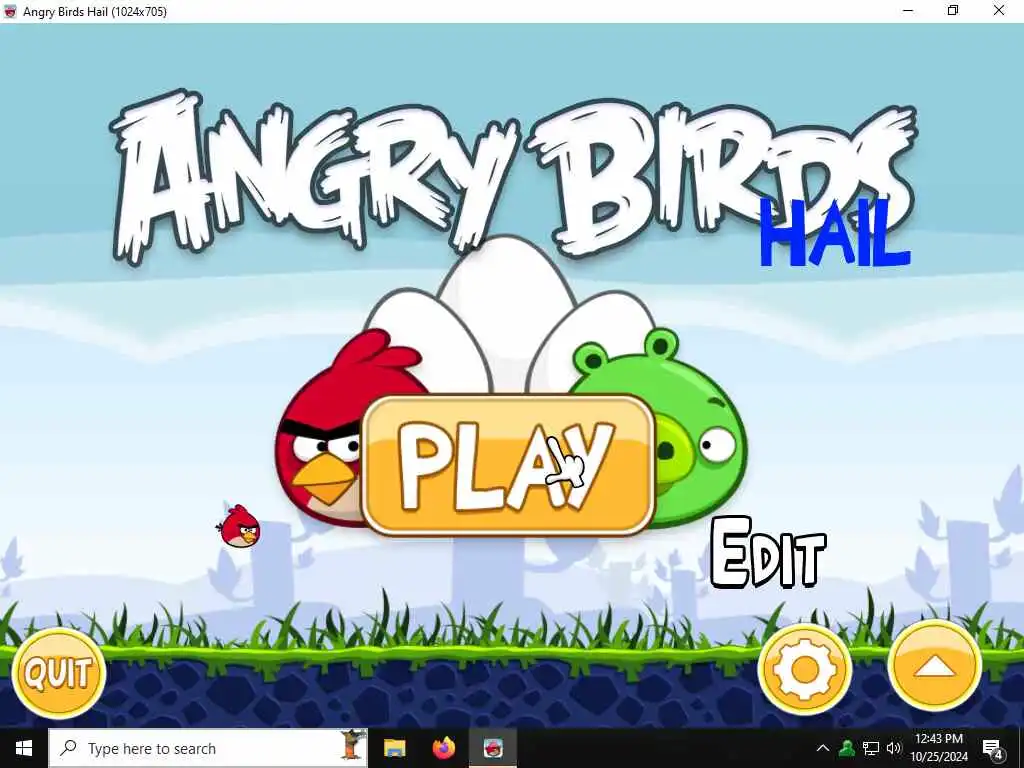Maximize the Angry Birds Hail window

tap(953, 10)
